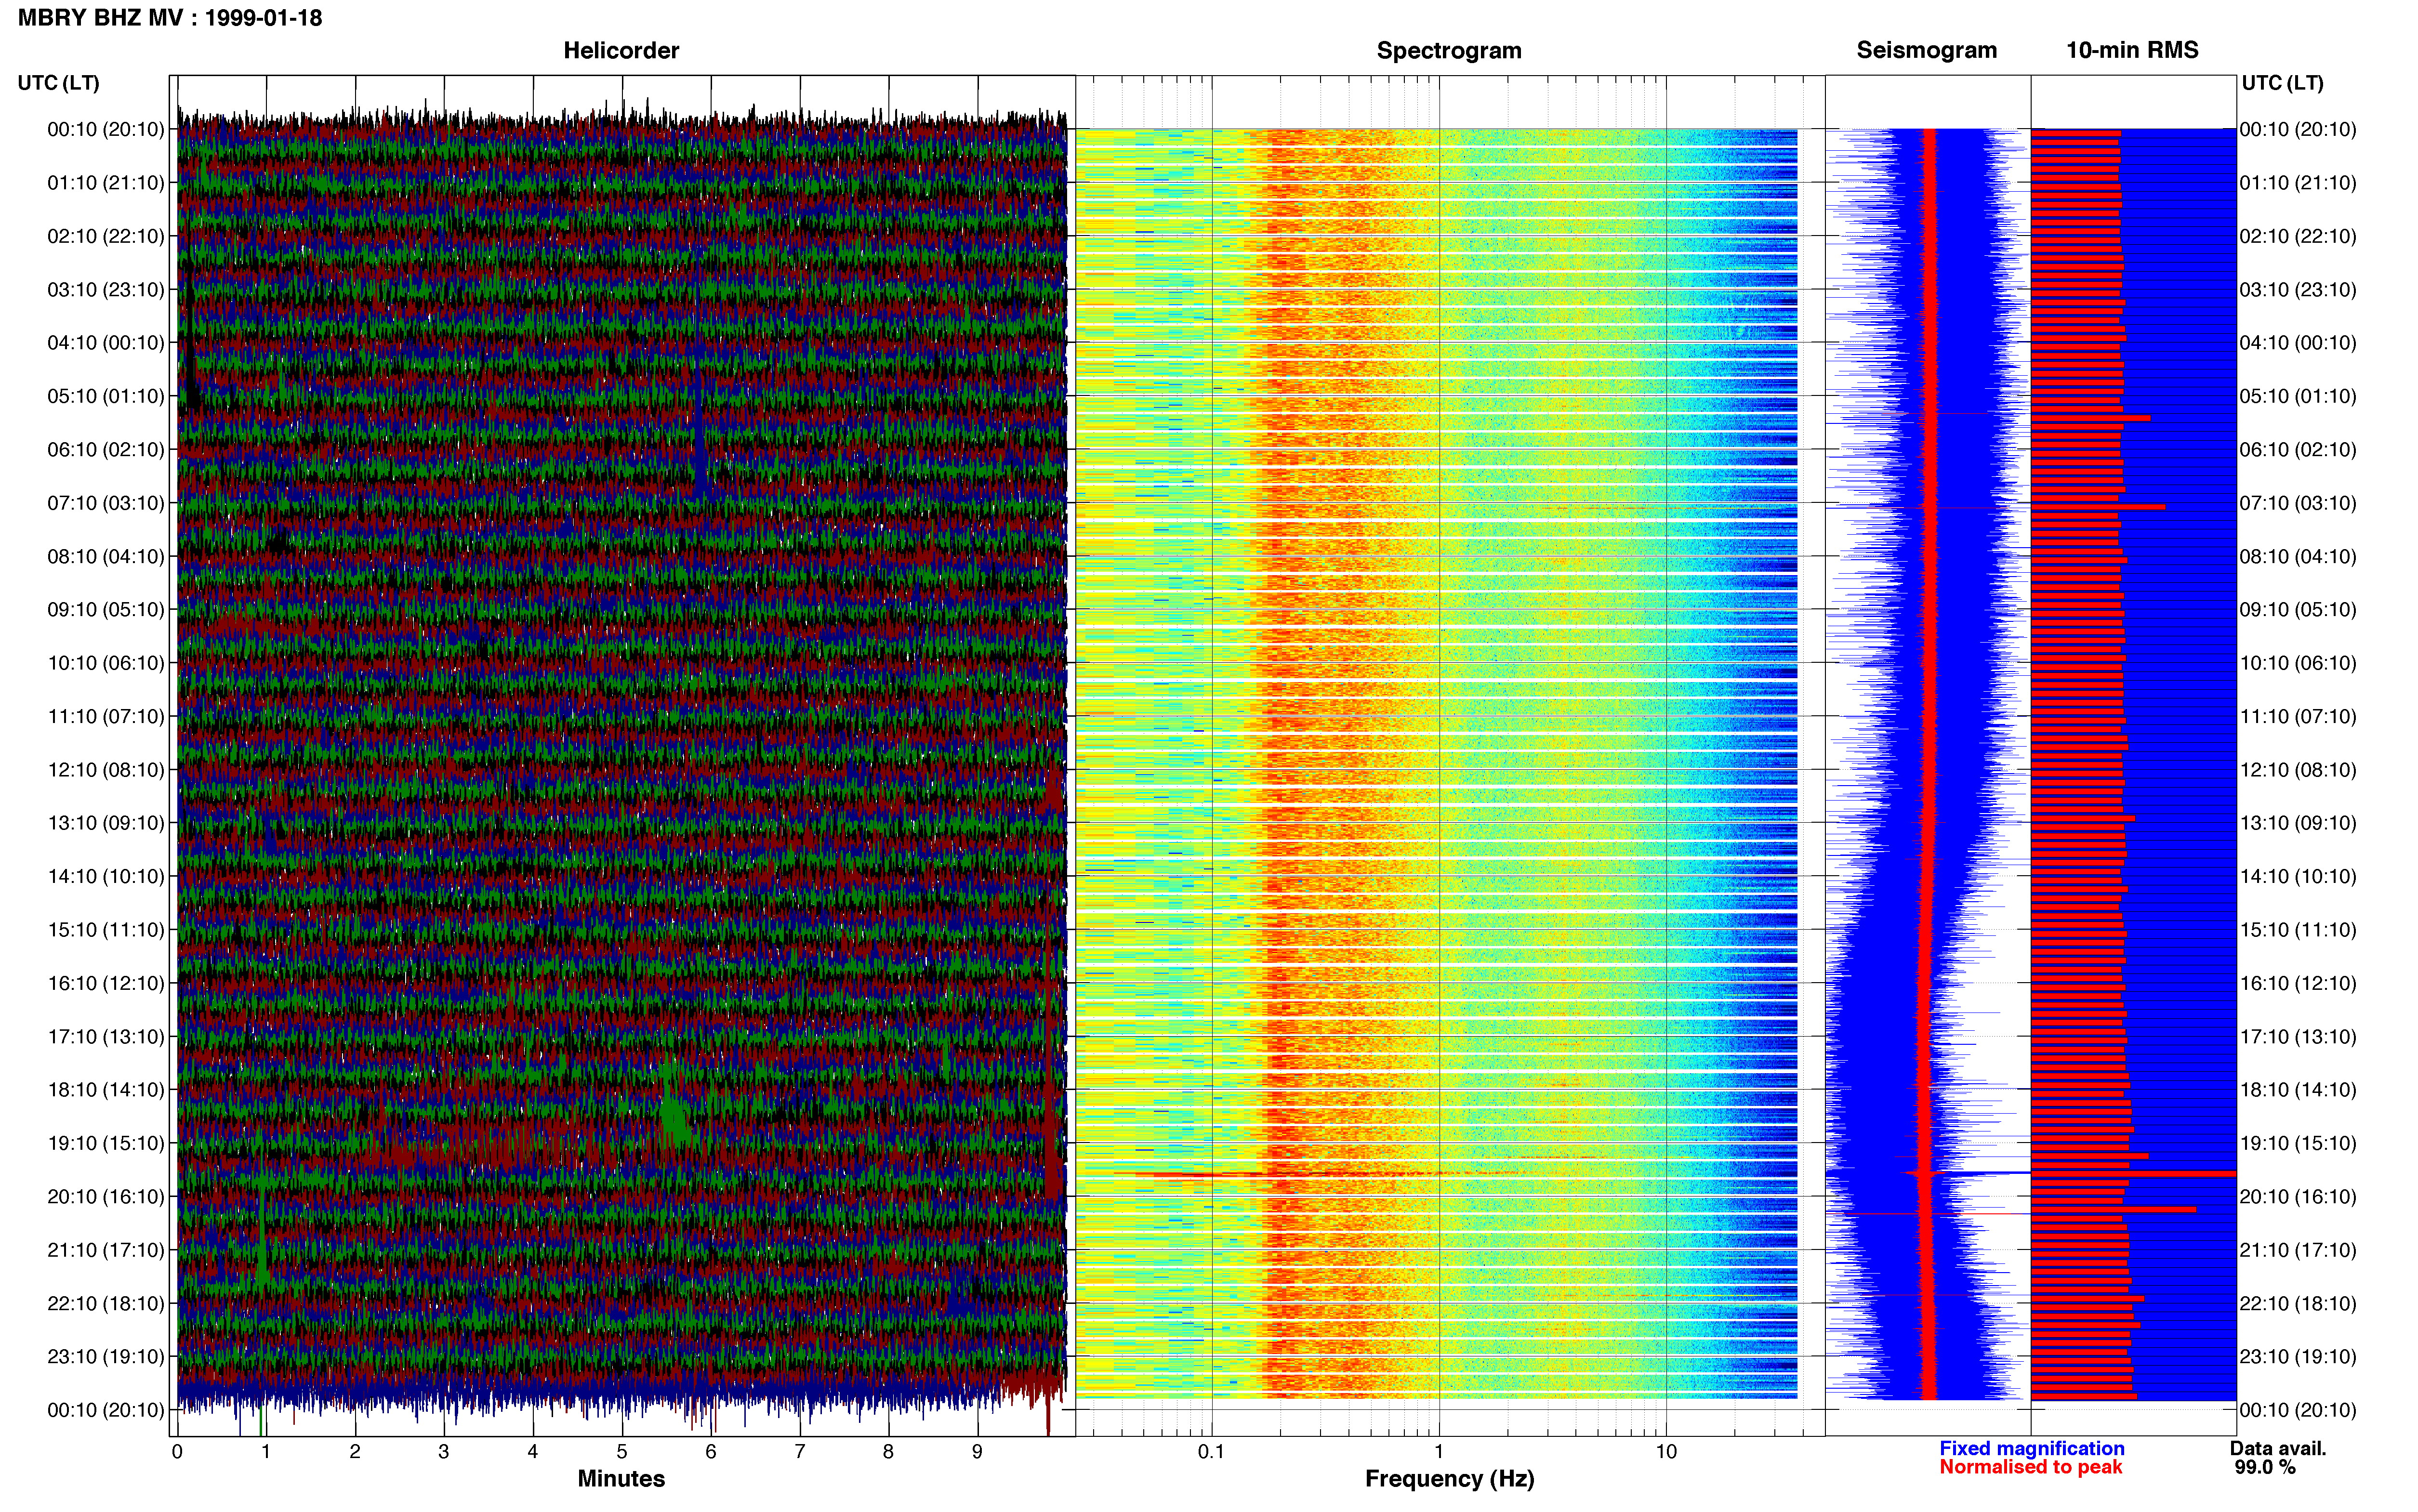Screen dimensions: 2418x1512
Task: Click '05:10 (01:10)' beside the RMS panel
Action: click(x=2298, y=396)
